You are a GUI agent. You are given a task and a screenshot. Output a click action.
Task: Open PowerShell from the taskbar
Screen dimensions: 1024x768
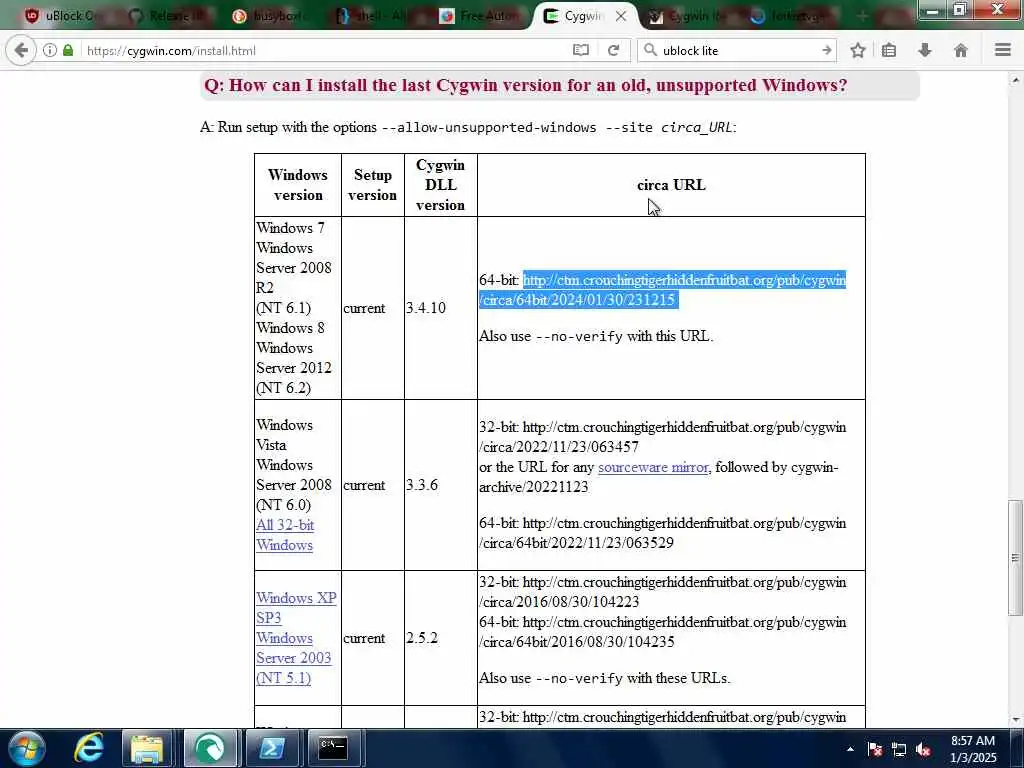click(x=271, y=748)
